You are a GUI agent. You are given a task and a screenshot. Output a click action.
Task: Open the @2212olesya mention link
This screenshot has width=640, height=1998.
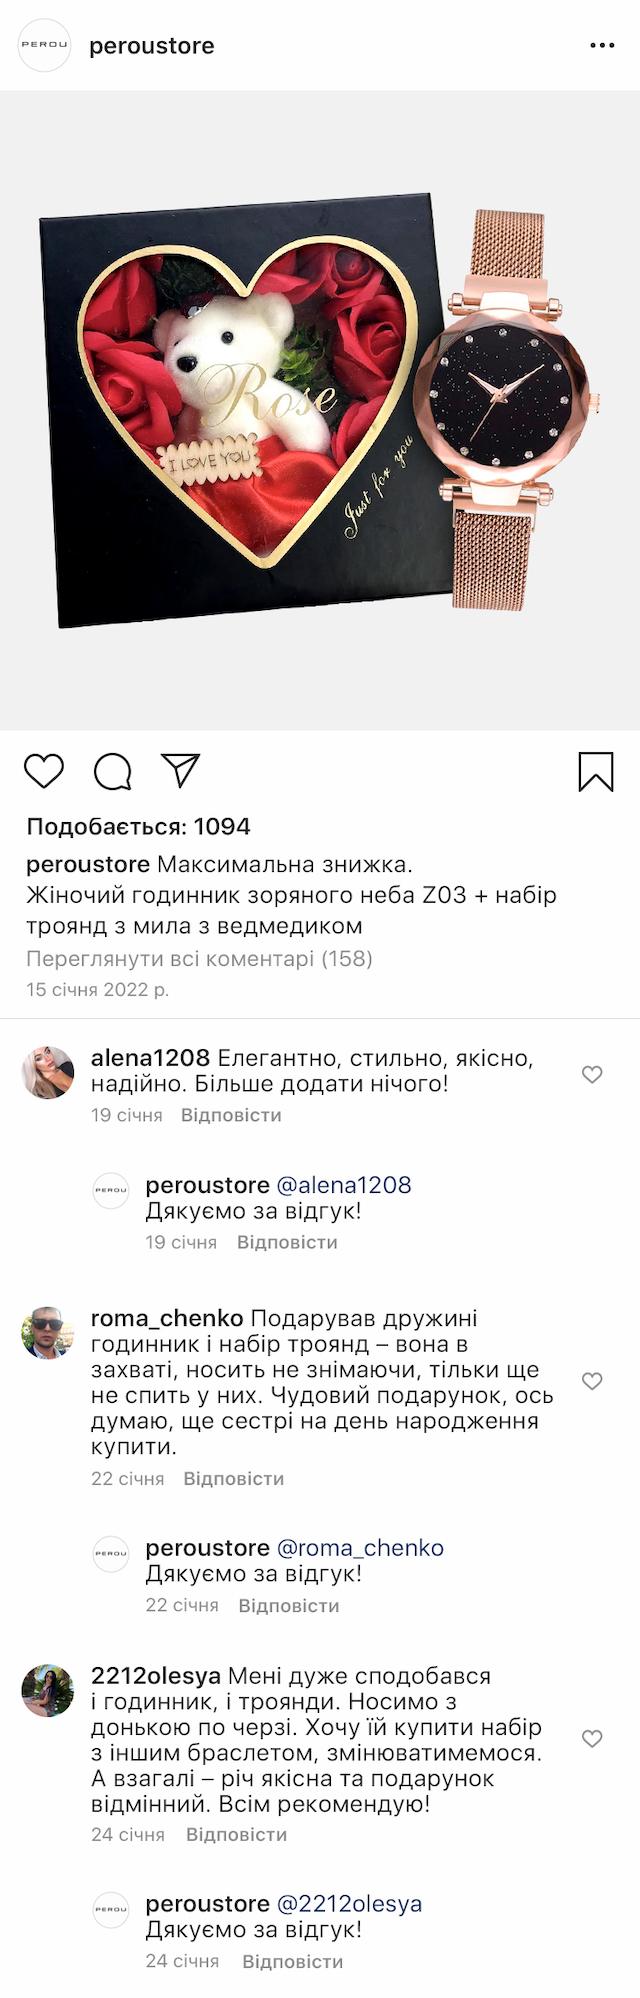pos(349,1903)
